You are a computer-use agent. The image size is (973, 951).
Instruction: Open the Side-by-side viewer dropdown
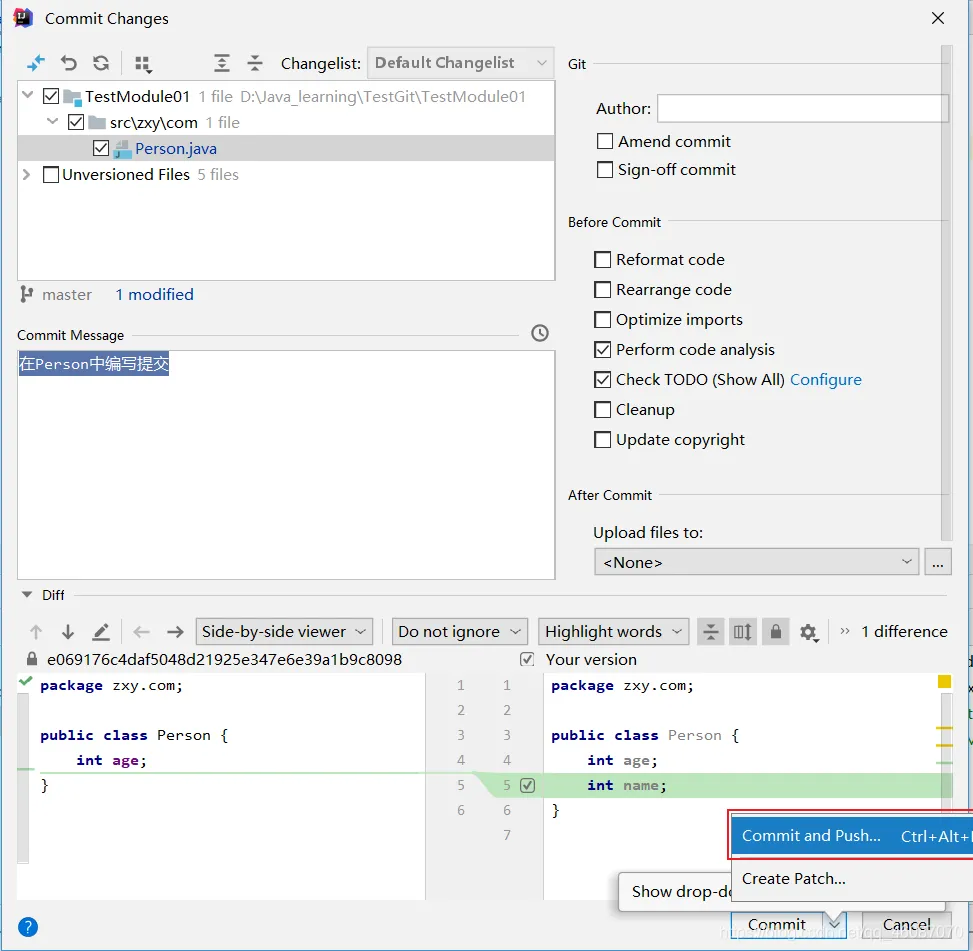pos(284,632)
